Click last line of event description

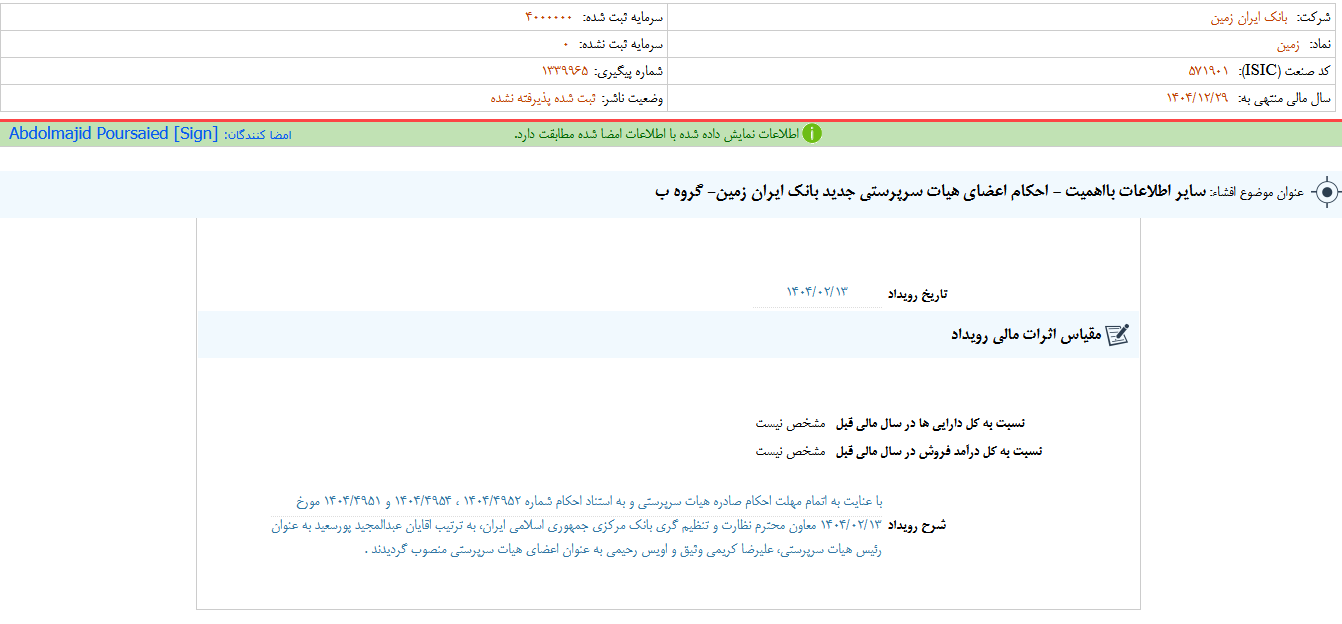(x=624, y=550)
